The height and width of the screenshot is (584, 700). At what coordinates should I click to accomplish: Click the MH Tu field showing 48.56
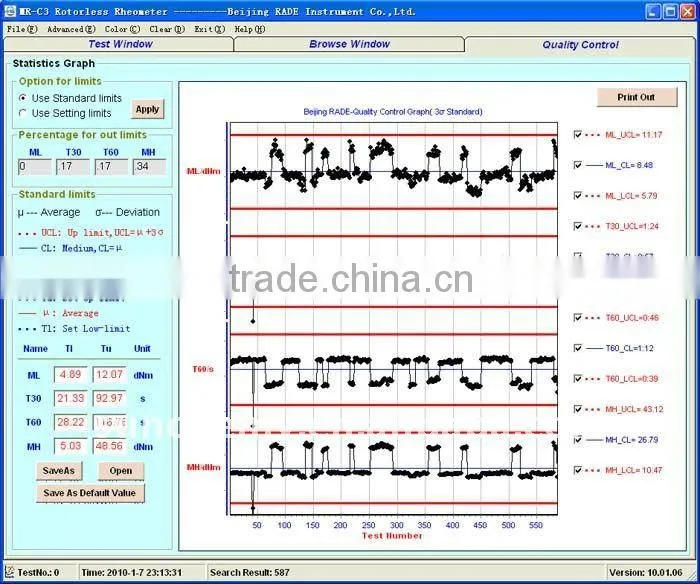tap(109, 446)
